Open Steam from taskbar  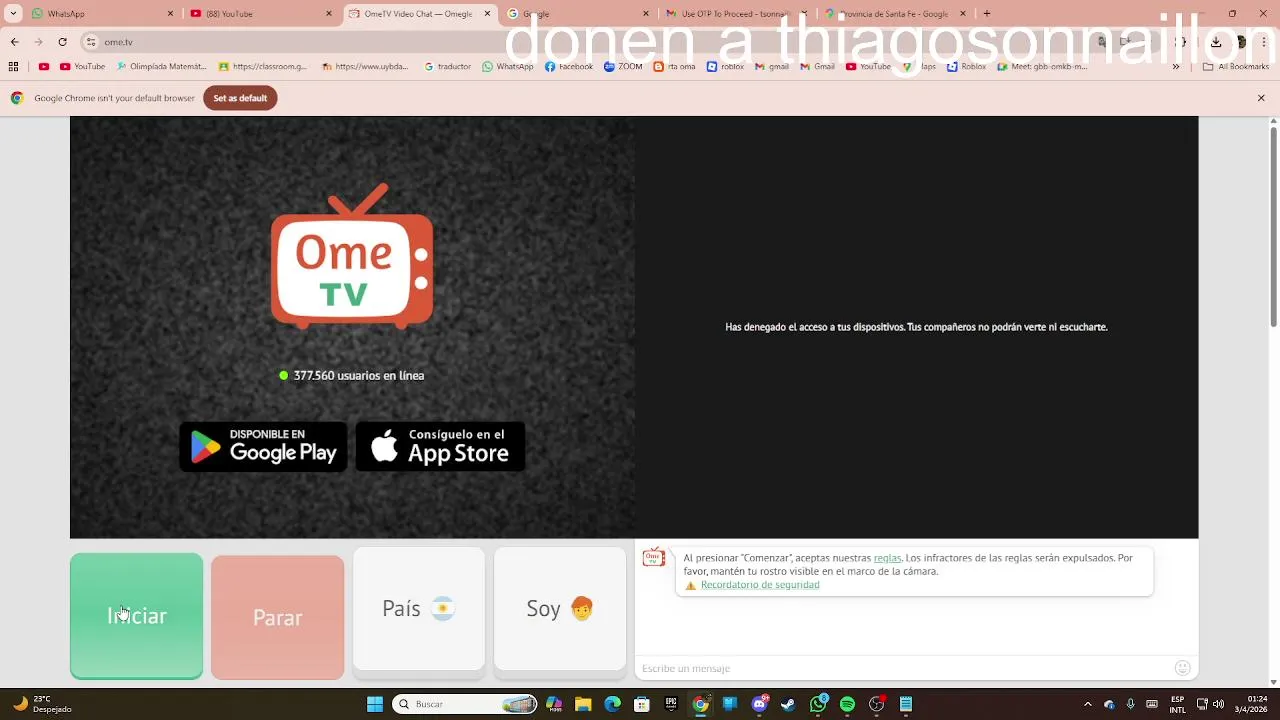coord(788,704)
